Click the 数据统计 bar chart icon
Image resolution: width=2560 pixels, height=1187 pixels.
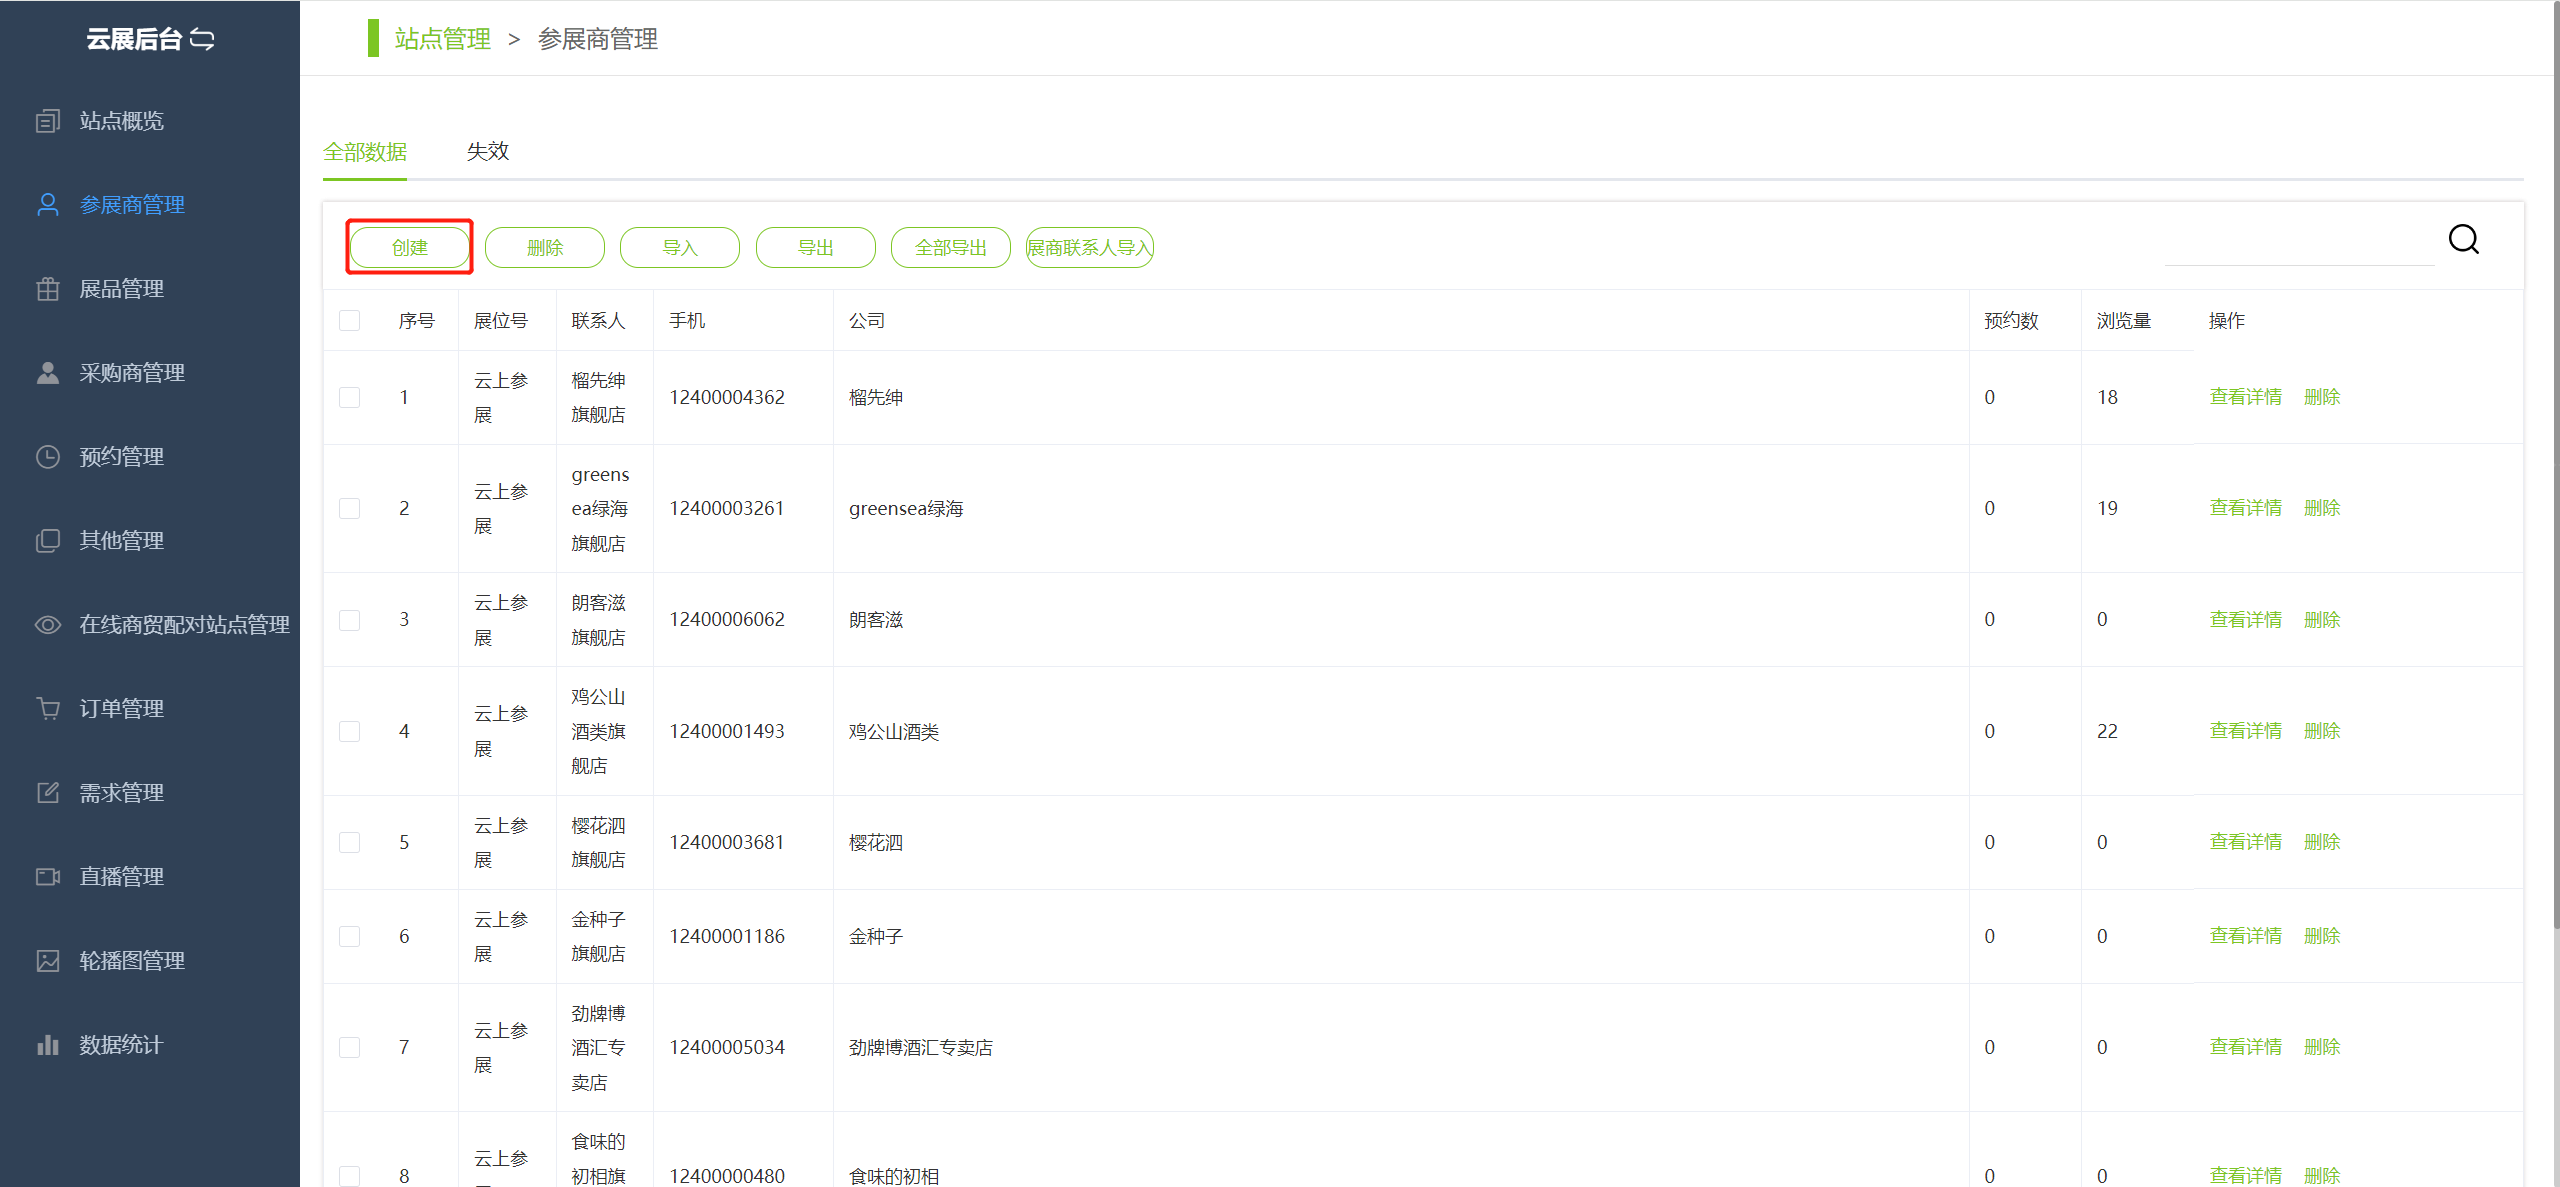47,1045
